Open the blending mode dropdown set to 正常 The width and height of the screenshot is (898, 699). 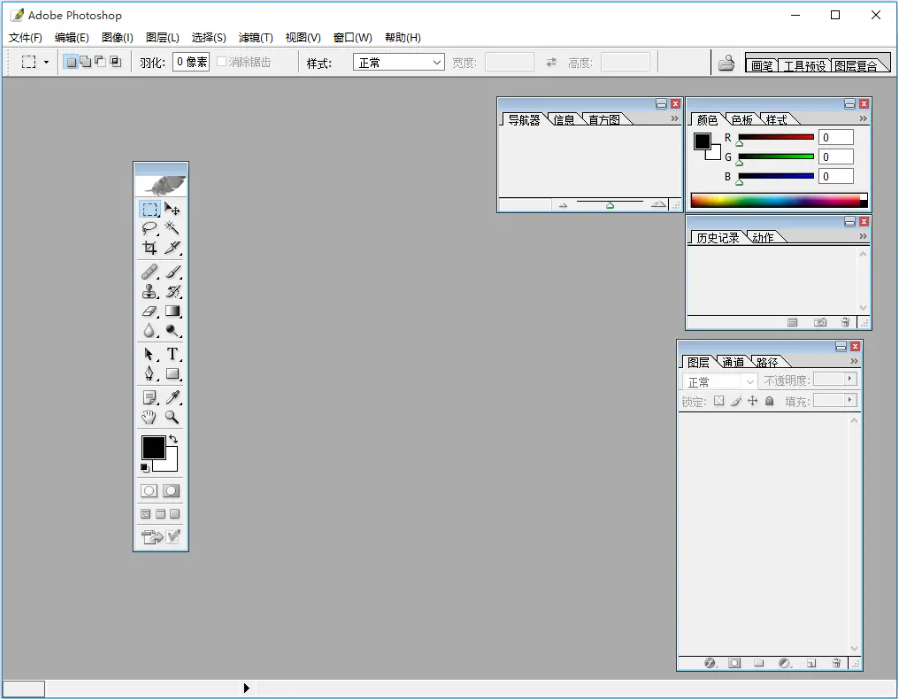(716, 380)
